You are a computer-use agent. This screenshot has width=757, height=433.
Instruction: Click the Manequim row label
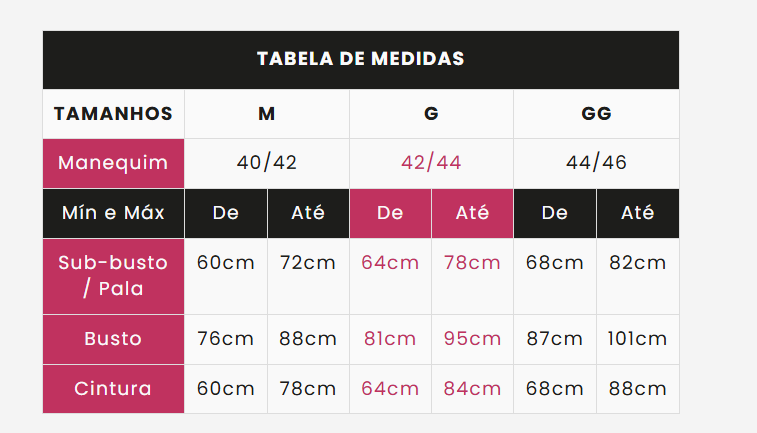[113, 163]
